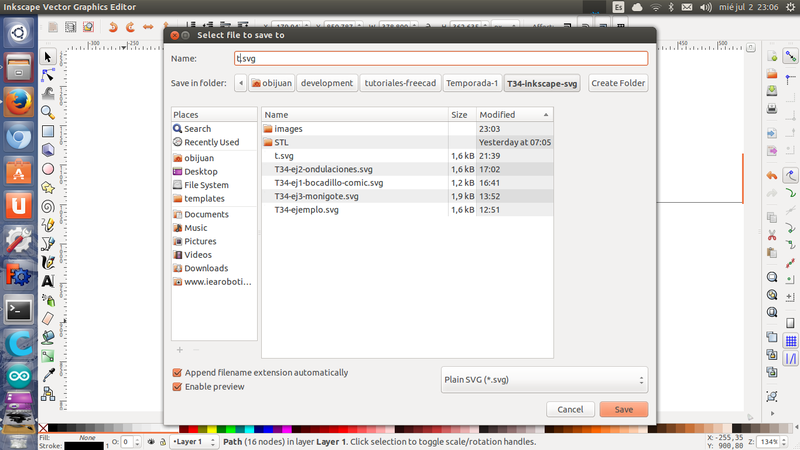Select the Eraser tool
The height and width of the screenshot is (450, 800).
pos(48,317)
